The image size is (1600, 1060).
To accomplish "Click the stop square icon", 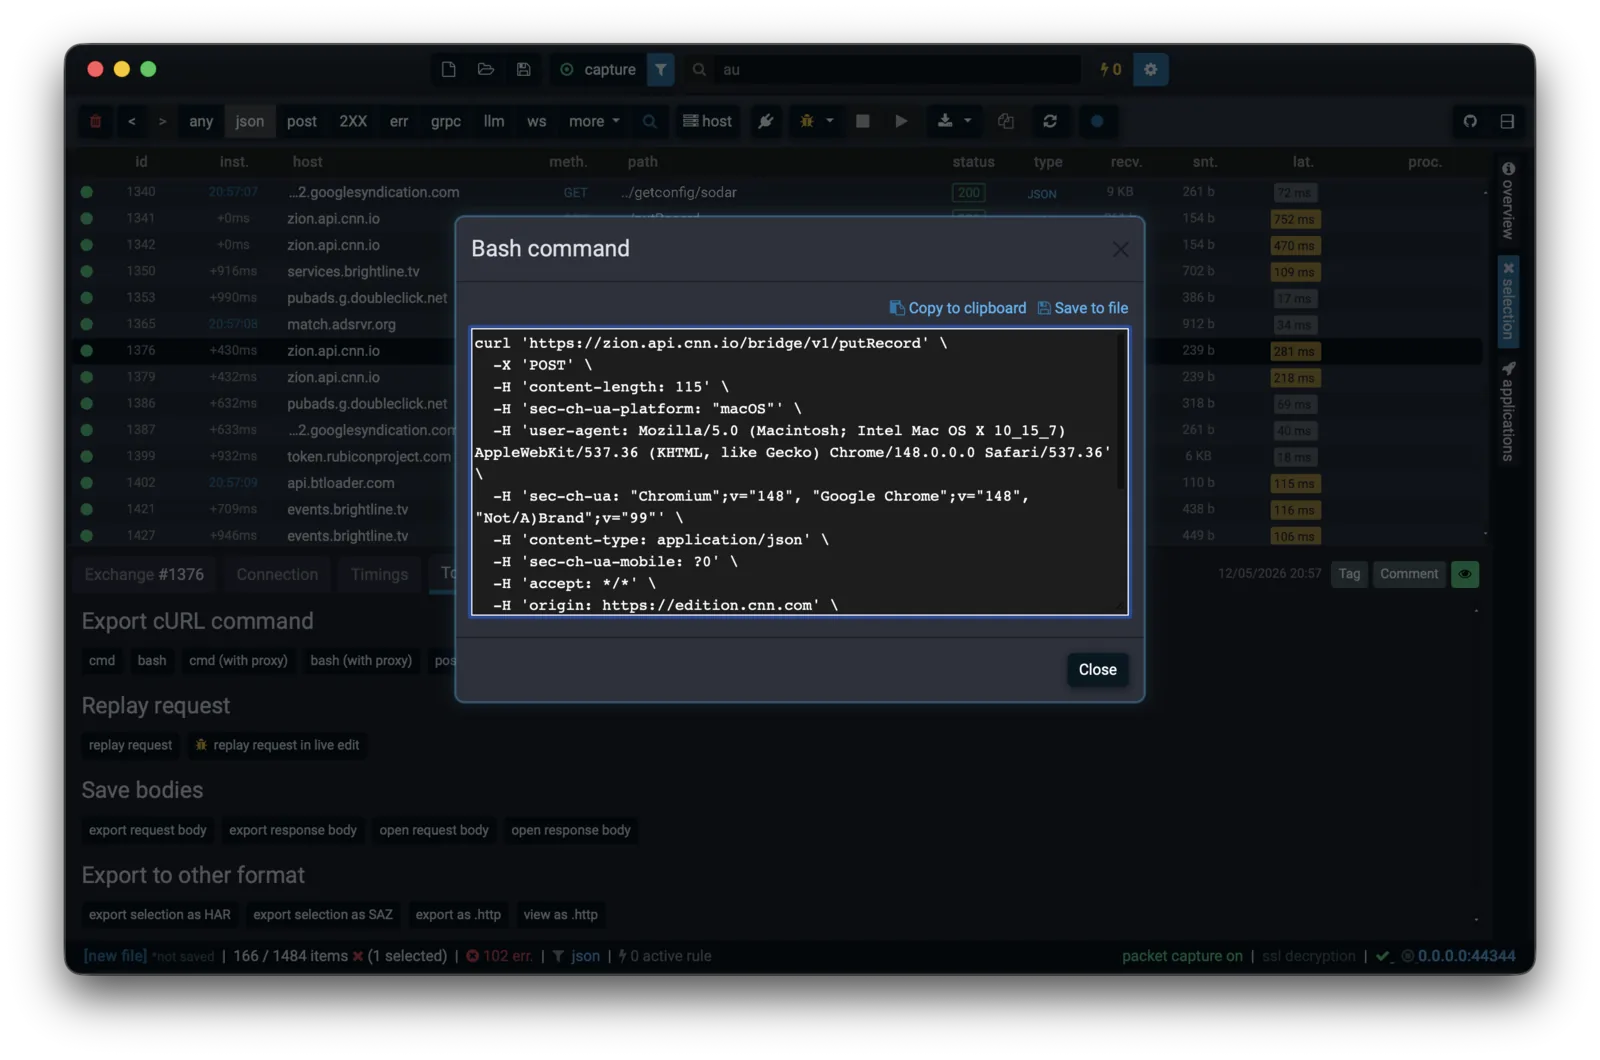I will pos(863,121).
